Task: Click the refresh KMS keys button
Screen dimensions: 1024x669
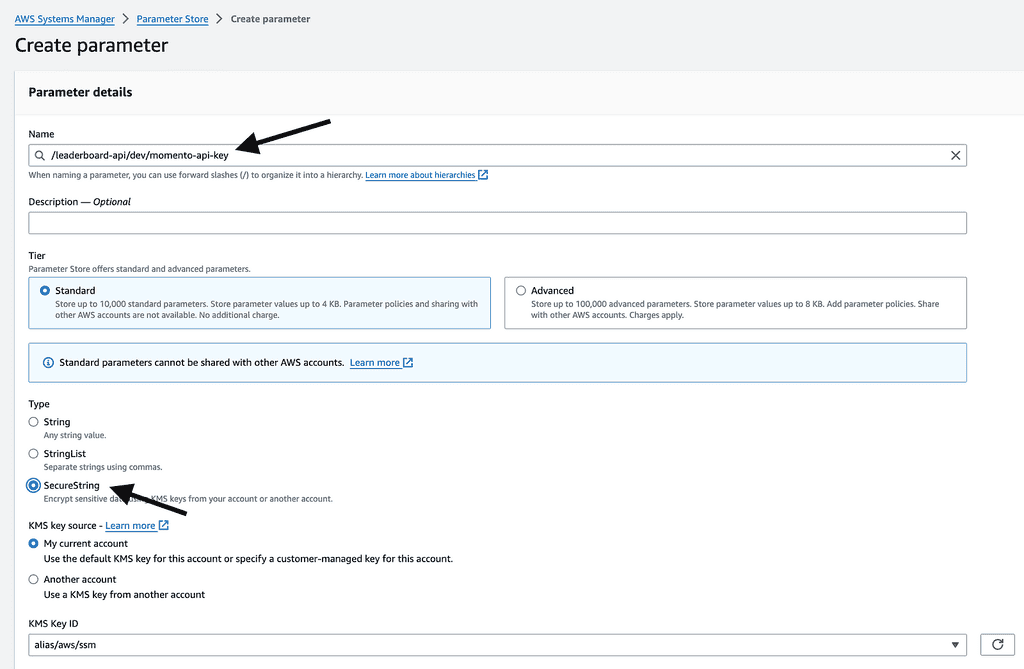Action: click(997, 645)
